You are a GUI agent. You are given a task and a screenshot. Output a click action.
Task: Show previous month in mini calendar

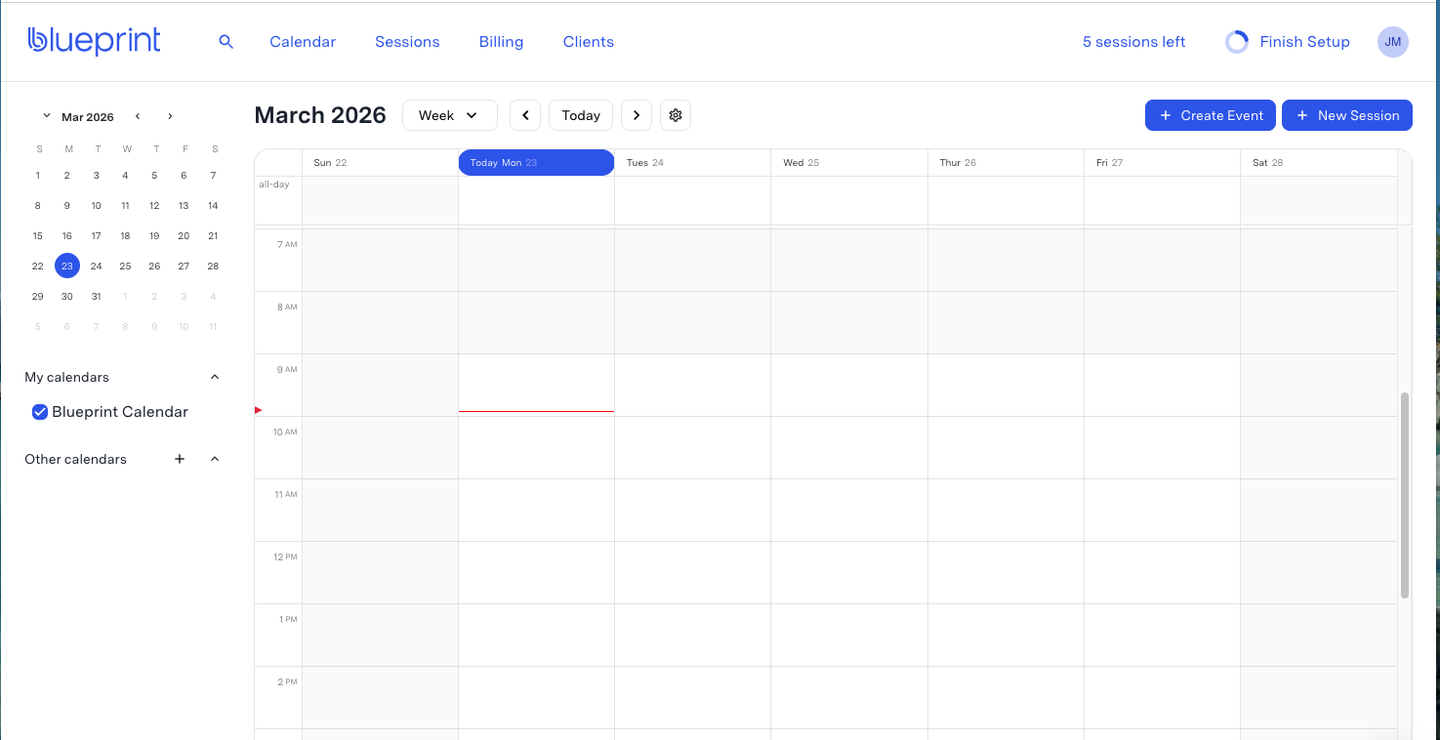pos(138,117)
